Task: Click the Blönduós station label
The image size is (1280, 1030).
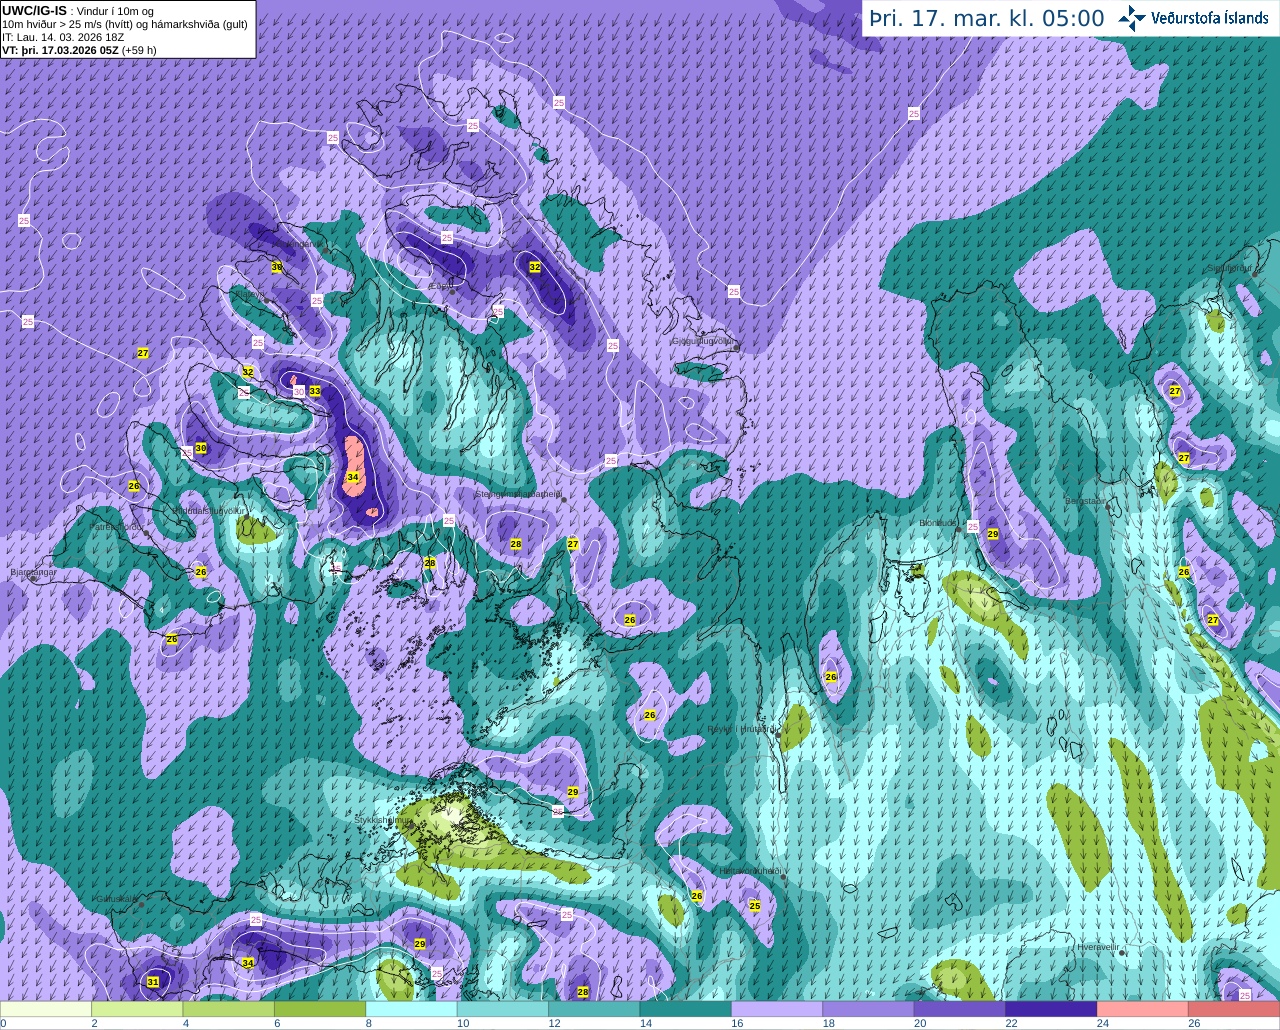Action: [939, 522]
